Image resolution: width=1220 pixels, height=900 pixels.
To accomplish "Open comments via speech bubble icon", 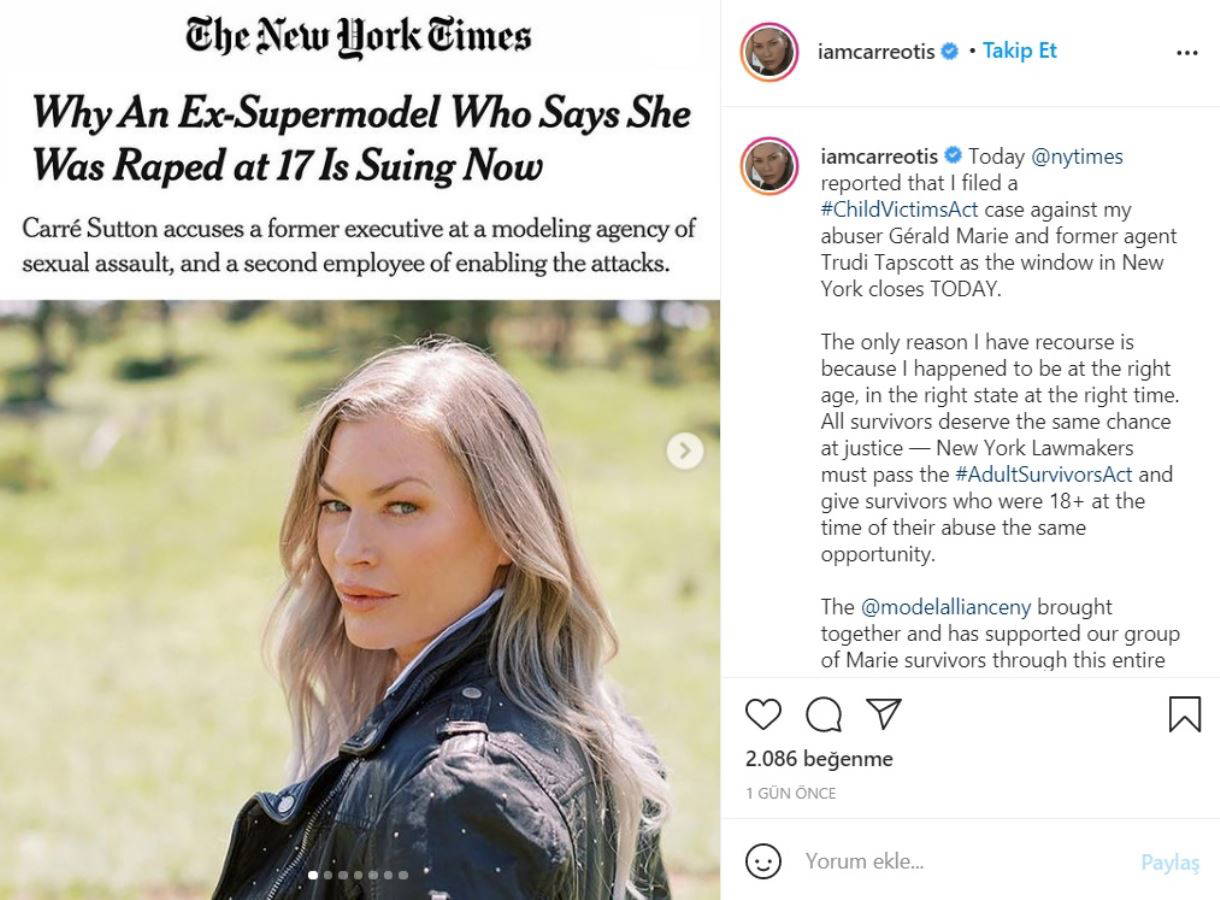I will coord(823,714).
